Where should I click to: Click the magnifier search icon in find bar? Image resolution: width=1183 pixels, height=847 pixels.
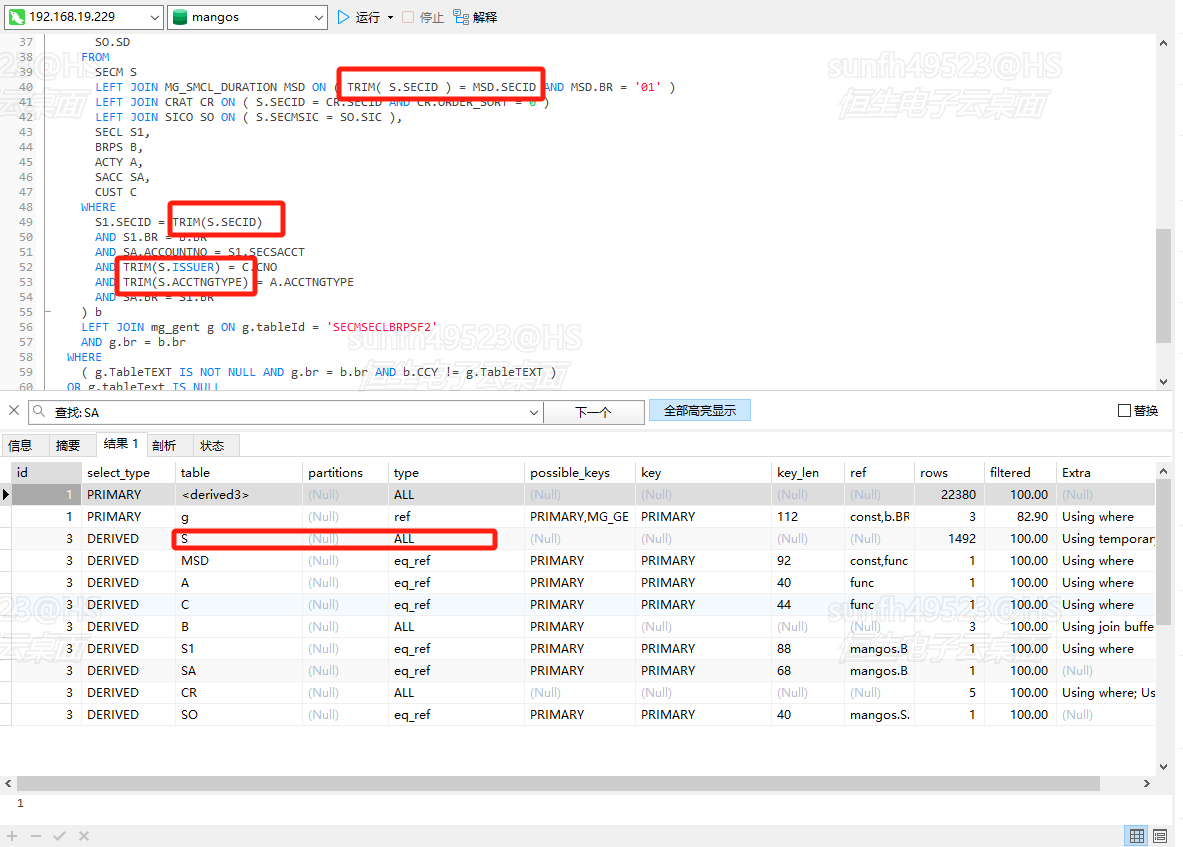click(39, 411)
